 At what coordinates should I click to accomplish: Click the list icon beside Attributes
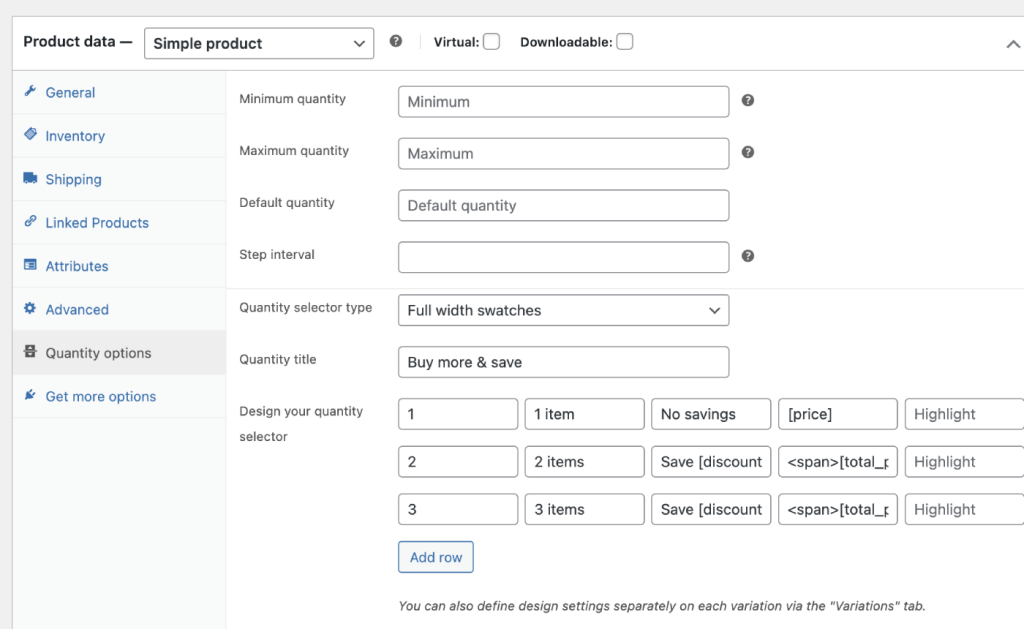click(x=31, y=266)
